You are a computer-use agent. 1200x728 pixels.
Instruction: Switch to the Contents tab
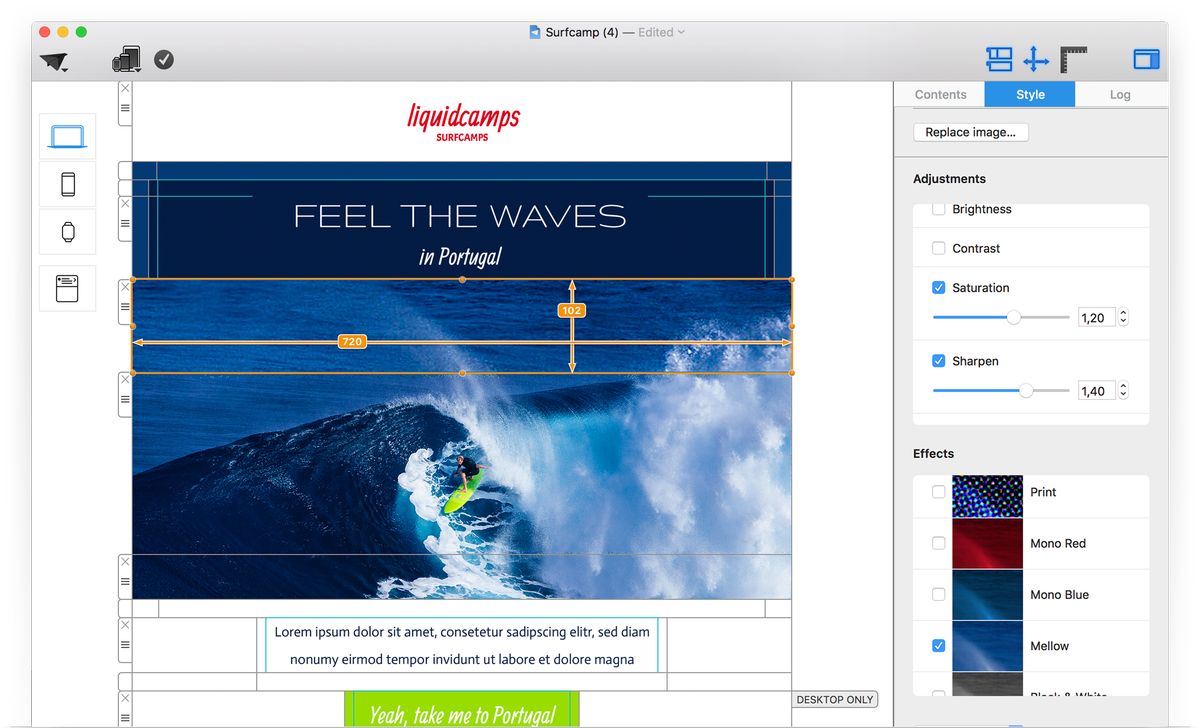[940, 94]
